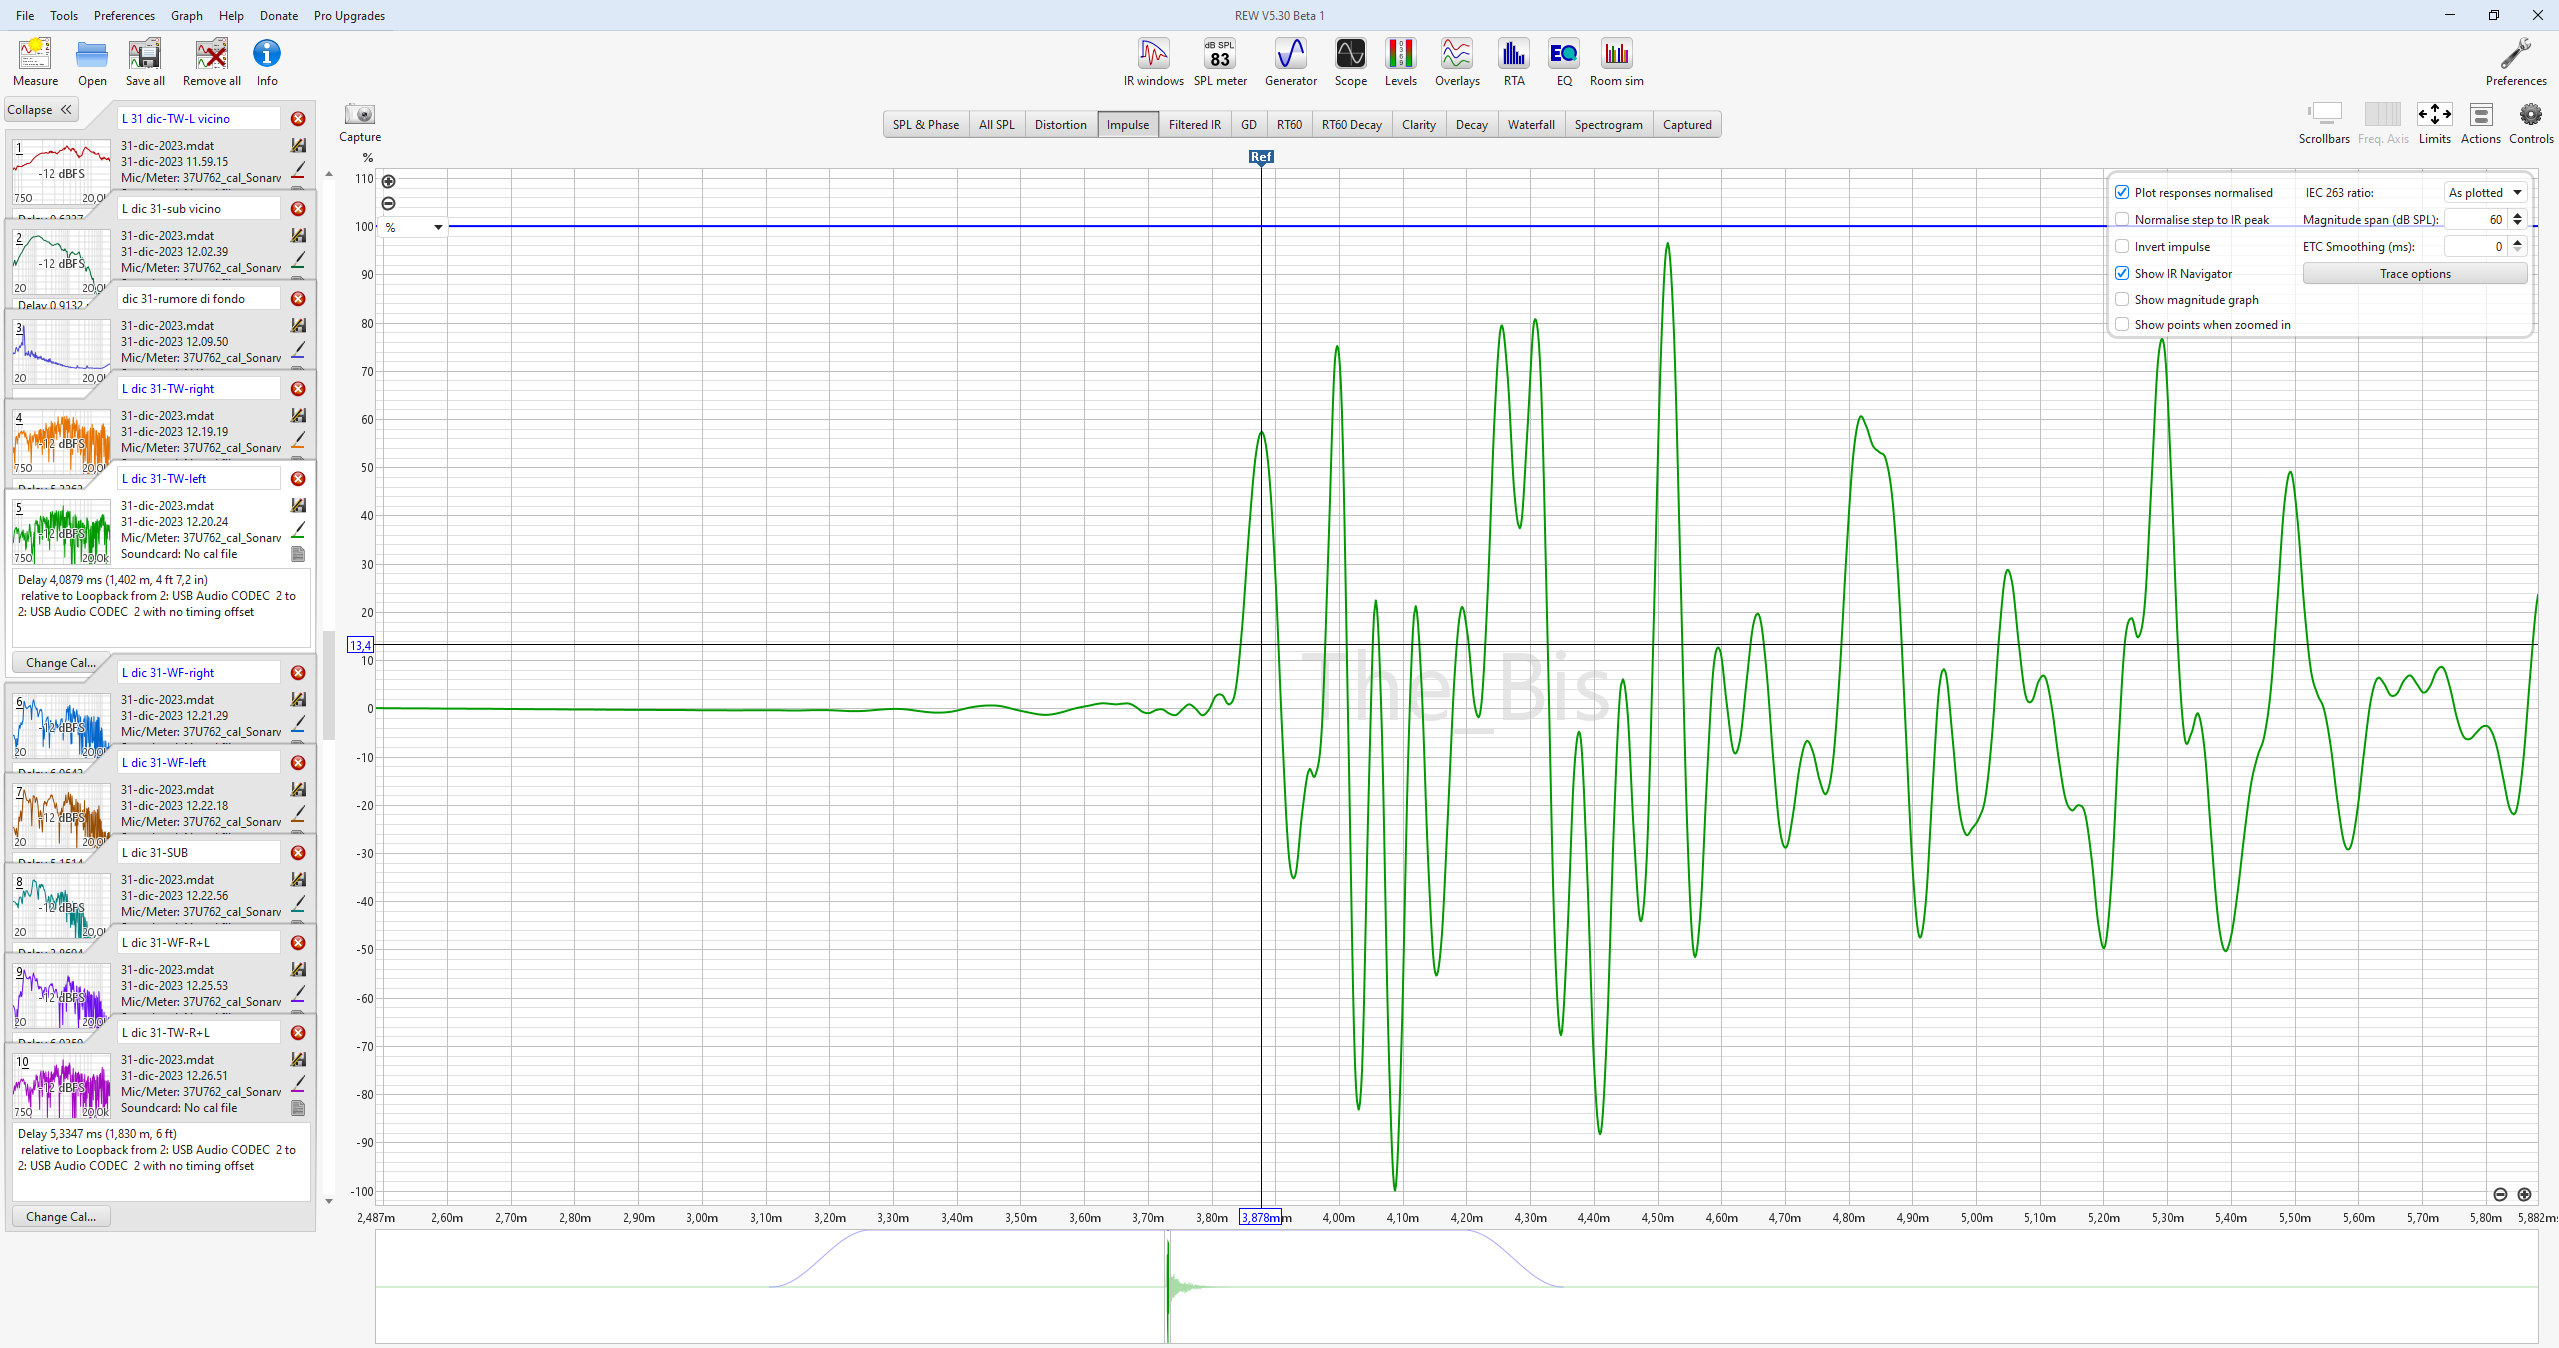Toggle graph Scrollbars
The image size is (2559, 1348).
(x=2324, y=123)
